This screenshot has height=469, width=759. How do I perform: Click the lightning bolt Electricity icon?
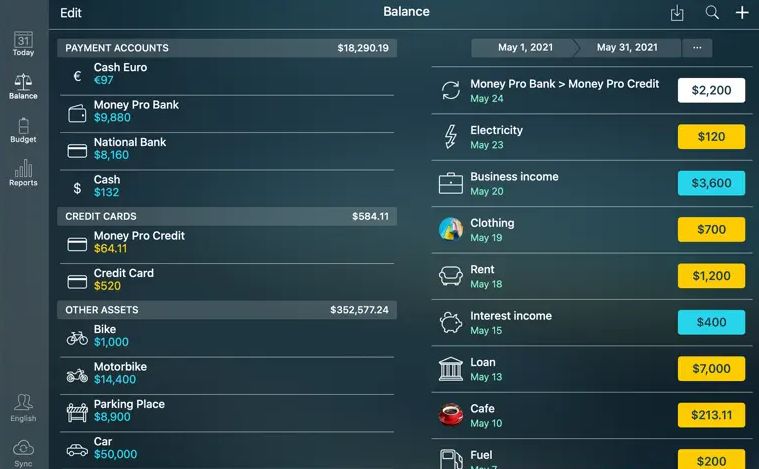point(451,136)
